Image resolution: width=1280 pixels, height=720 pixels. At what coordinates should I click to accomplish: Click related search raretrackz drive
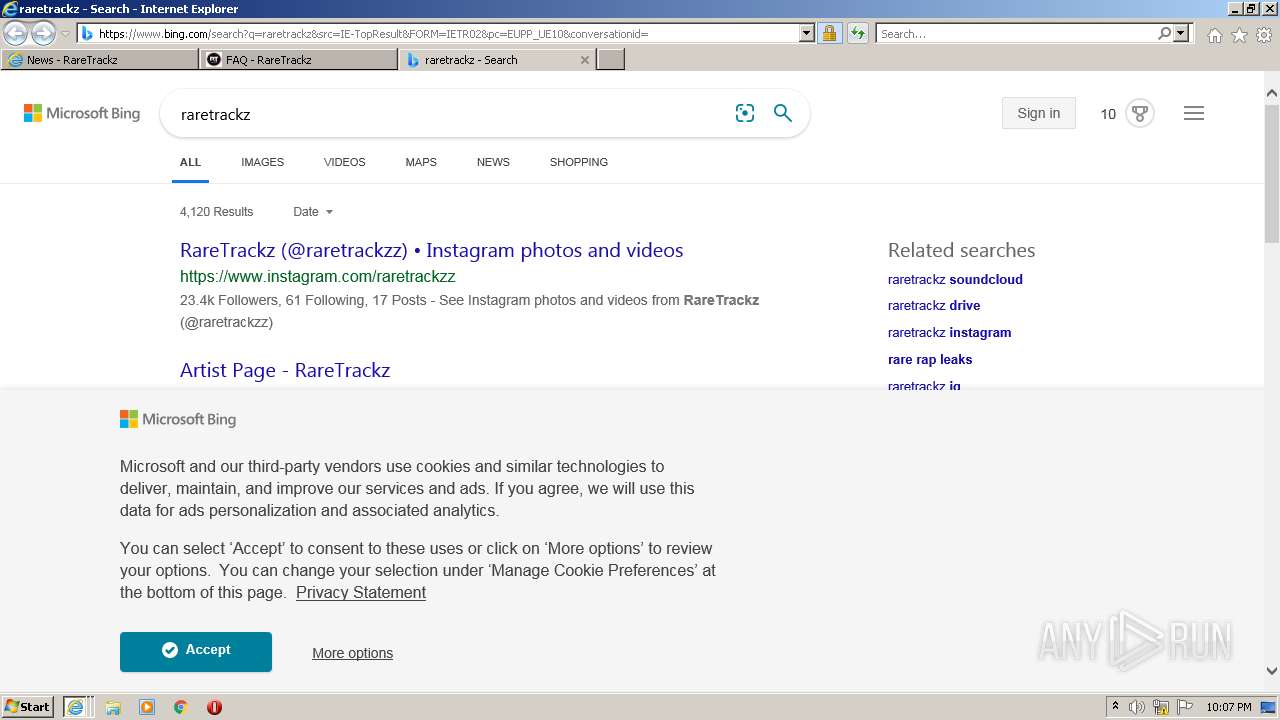[934, 305]
